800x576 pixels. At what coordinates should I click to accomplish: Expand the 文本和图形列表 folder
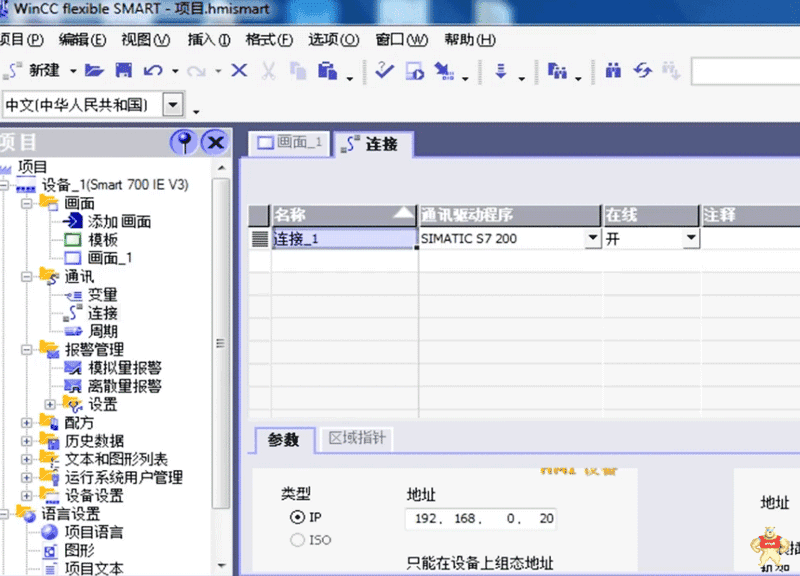click(27, 459)
